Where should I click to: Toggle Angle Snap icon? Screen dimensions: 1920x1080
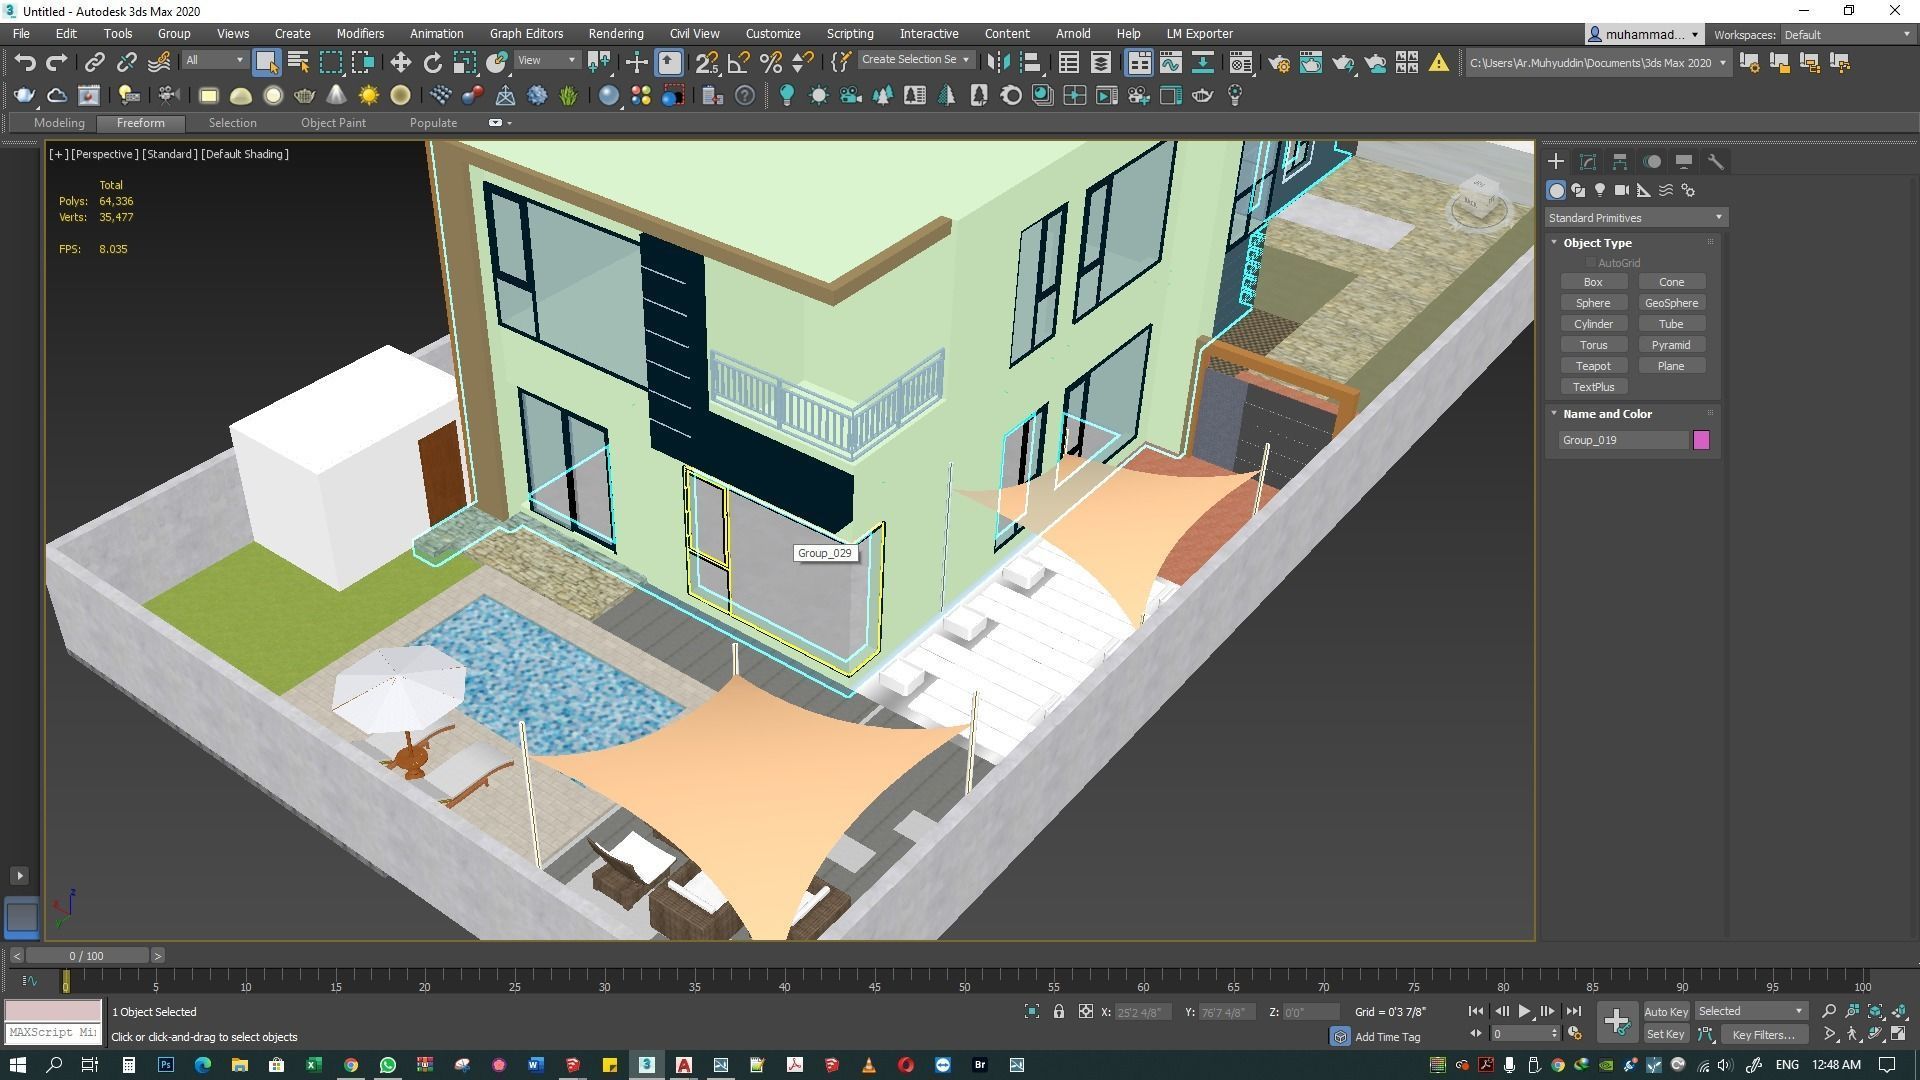coord(739,63)
